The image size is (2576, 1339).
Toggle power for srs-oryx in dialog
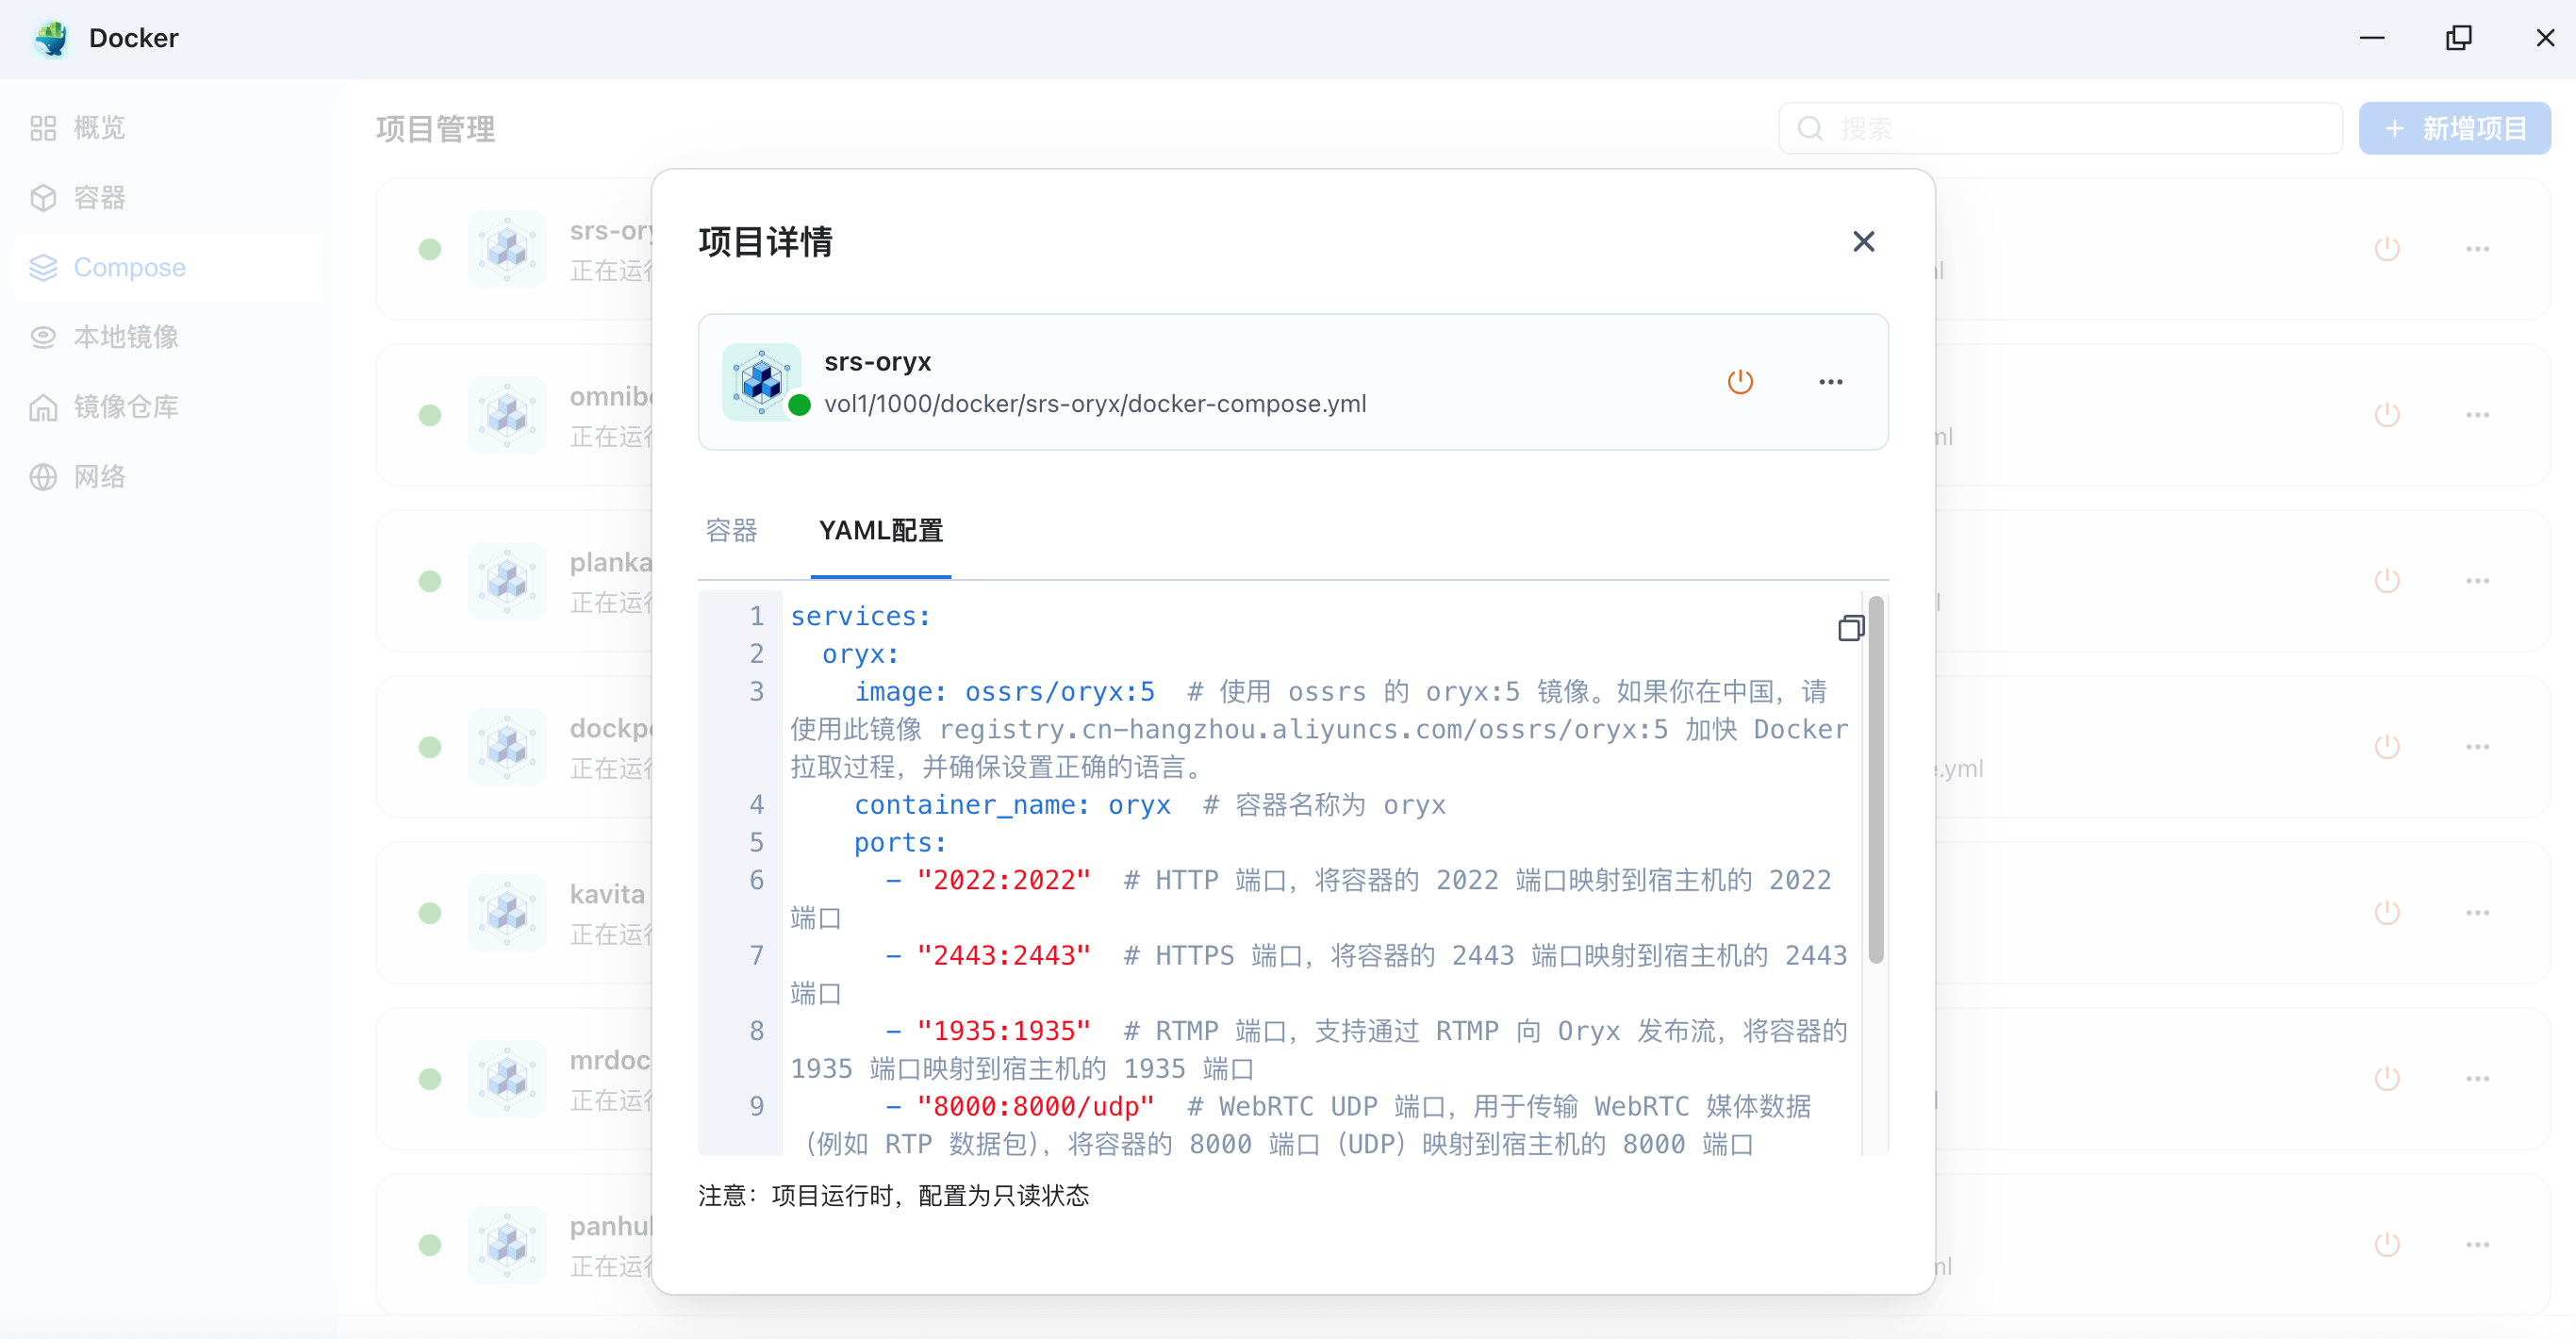coord(1740,382)
